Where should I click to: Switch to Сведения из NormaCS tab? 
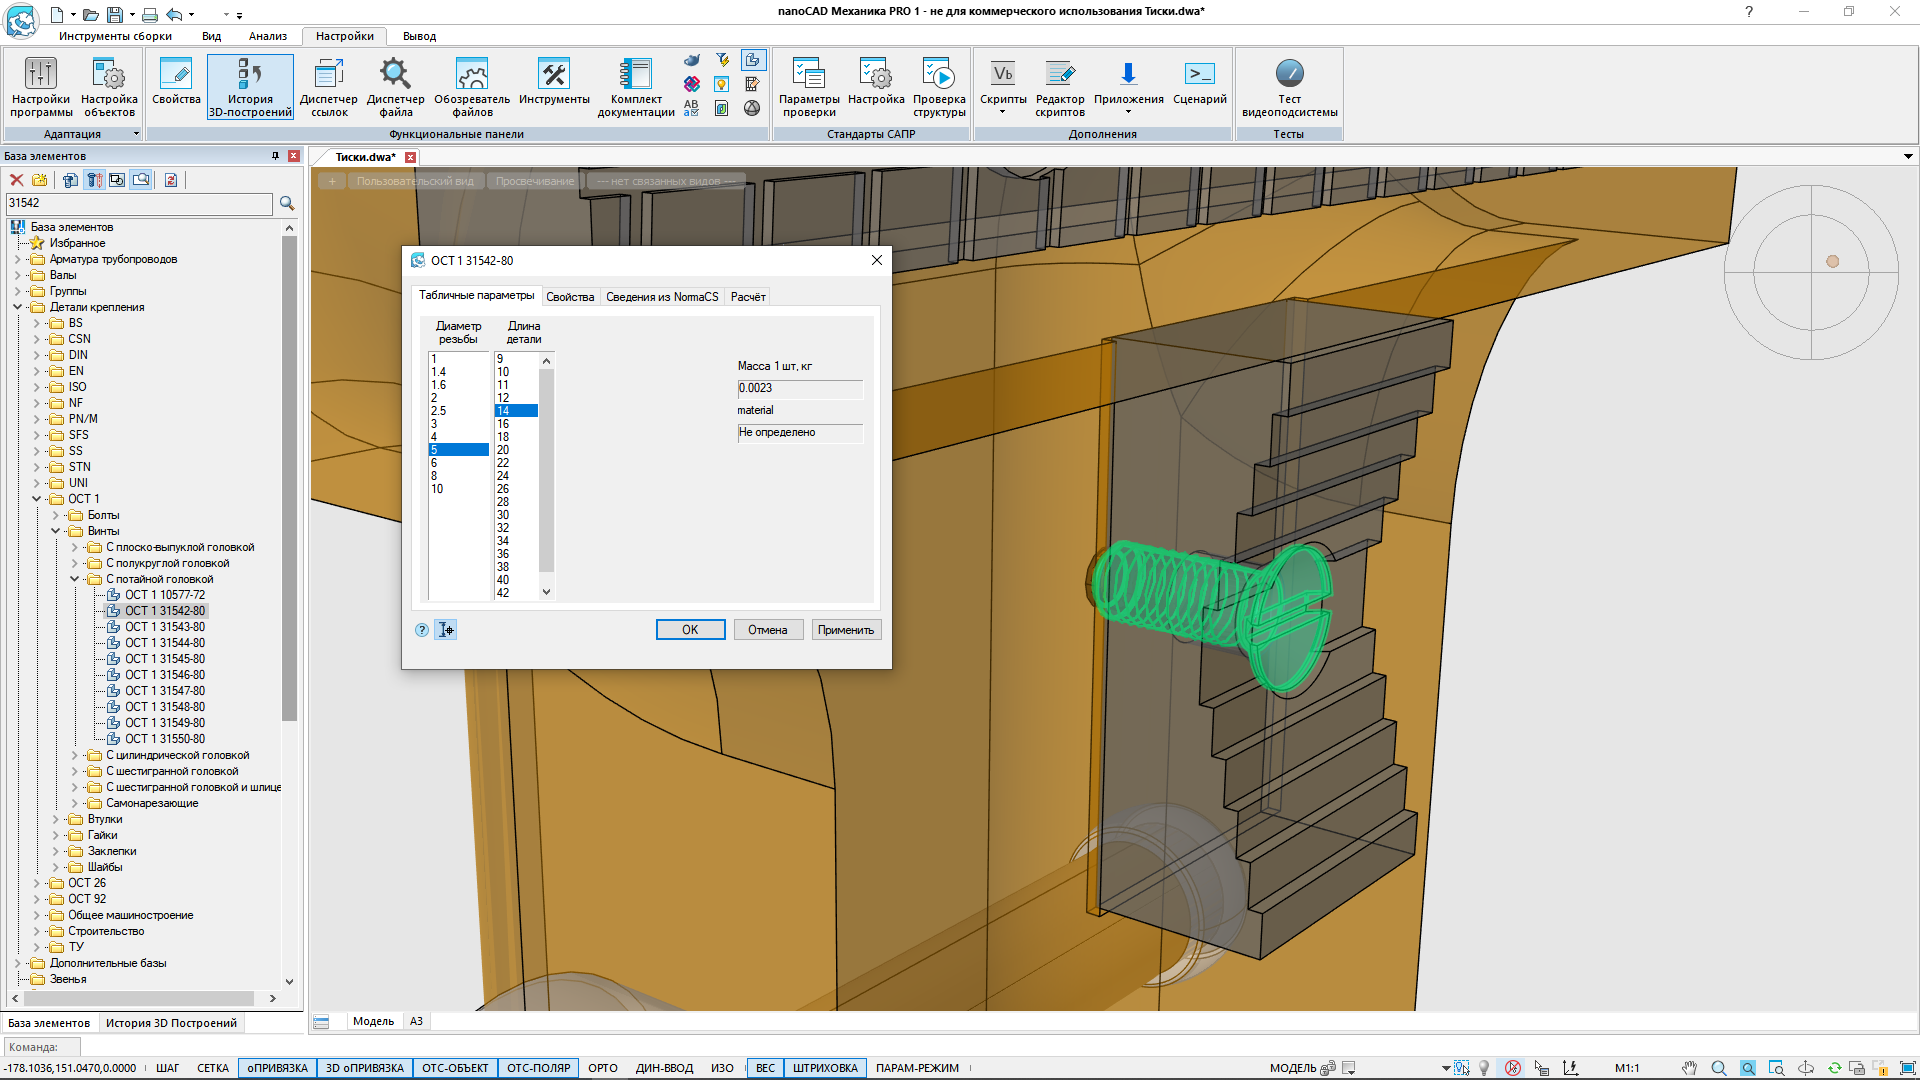pos(661,297)
